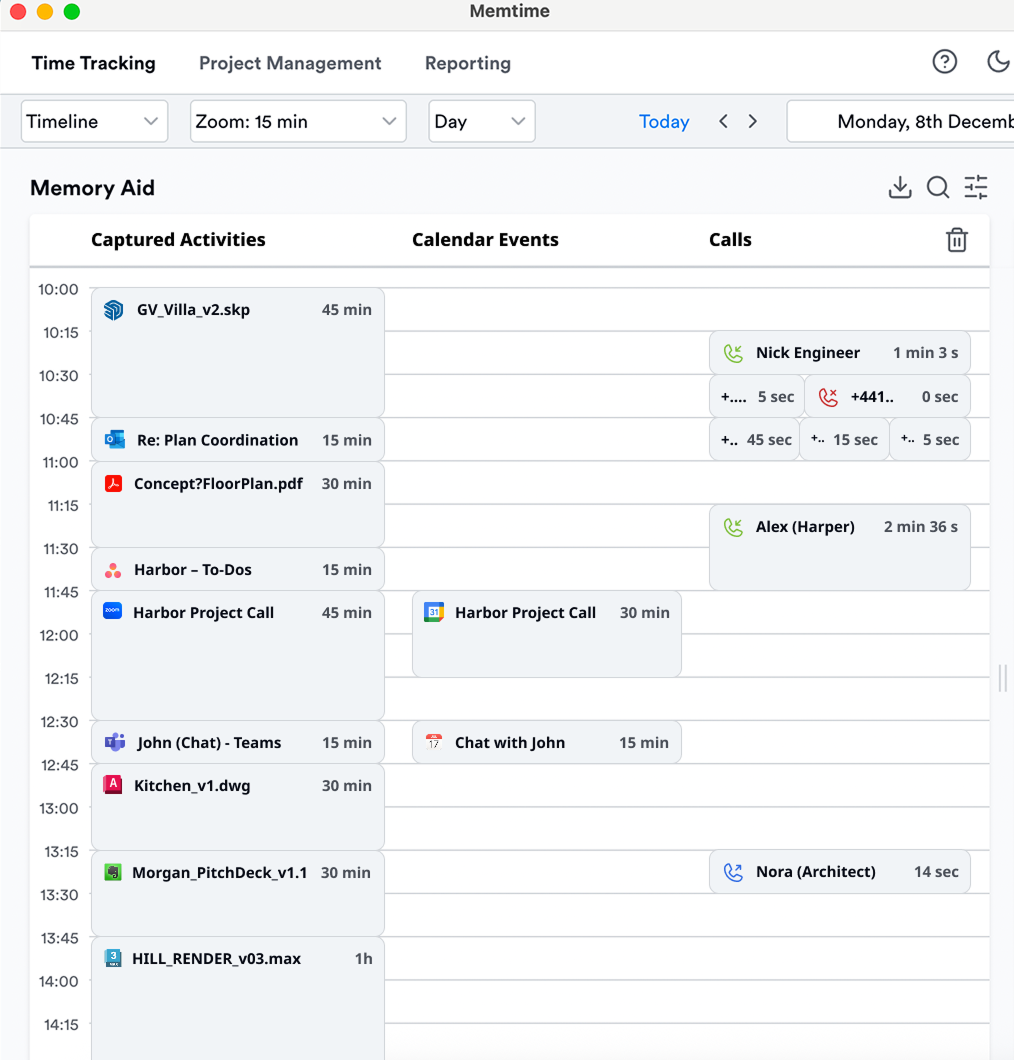This screenshot has height=1060, width=1014.
Task: Open the Timeline view dropdown
Action: click(x=94, y=121)
